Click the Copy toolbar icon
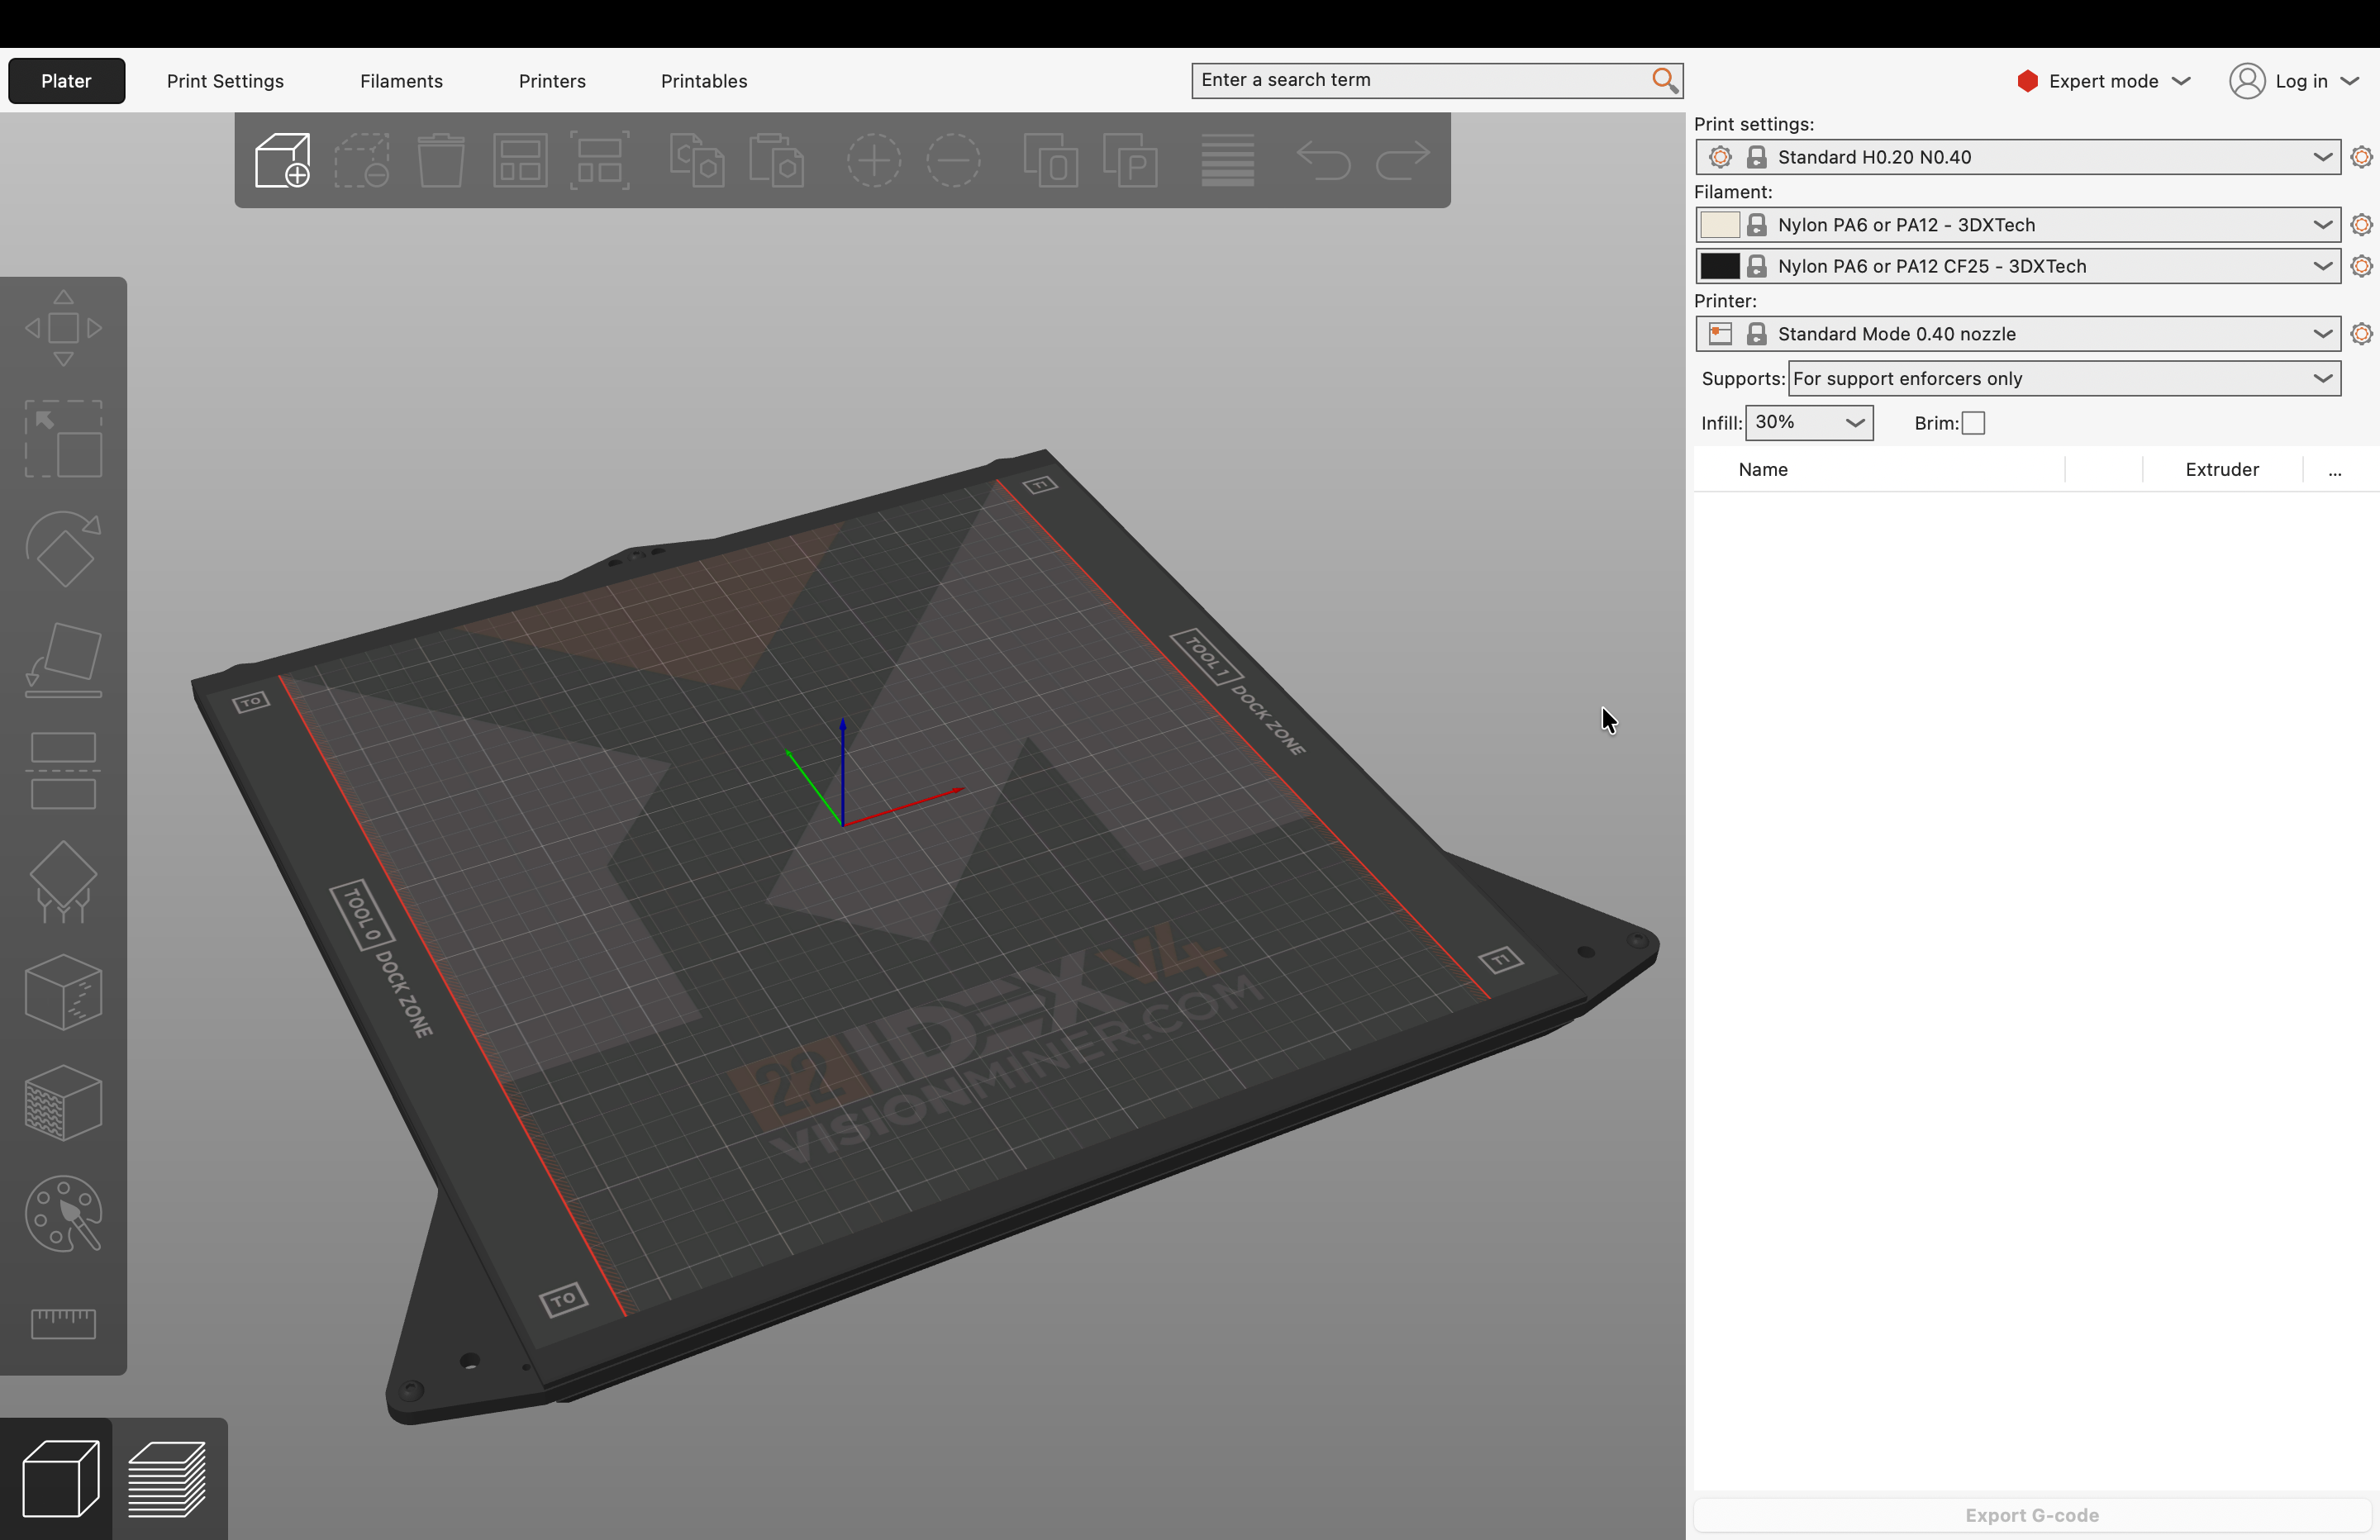 (x=696, y=160)
